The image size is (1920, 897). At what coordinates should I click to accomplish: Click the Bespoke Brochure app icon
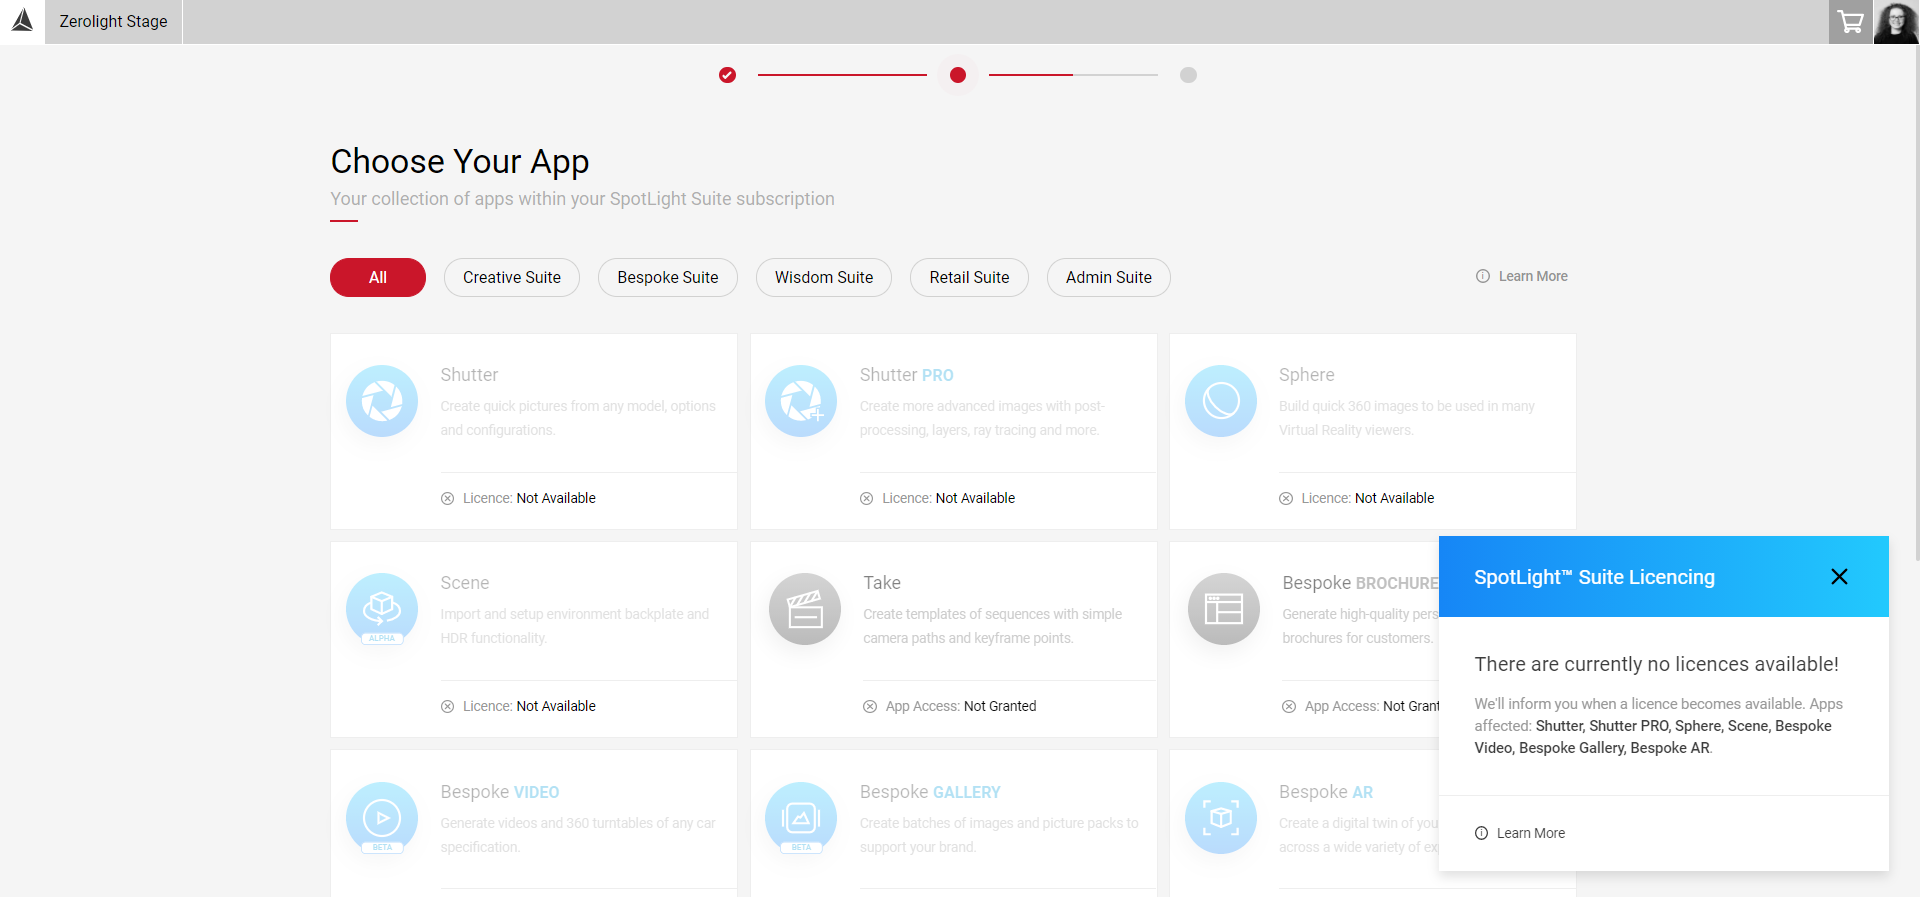[1224, 609]
